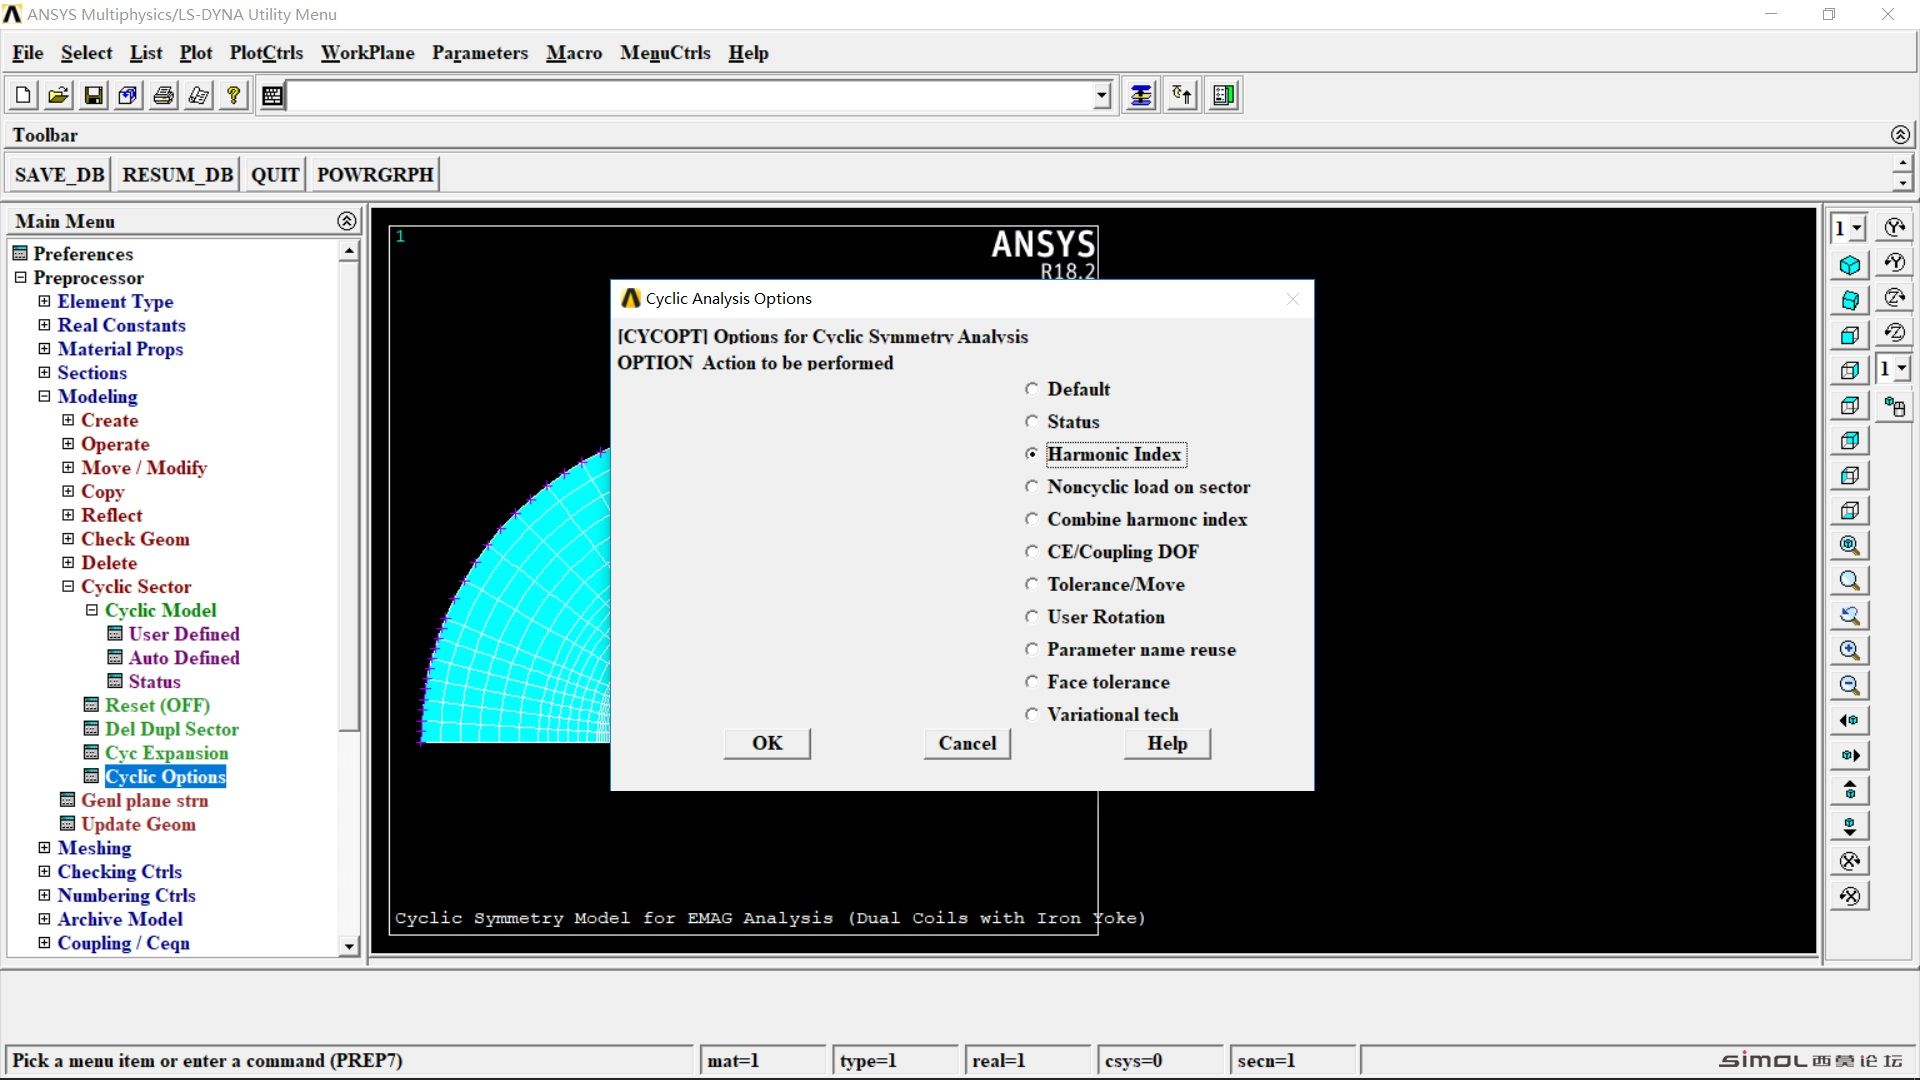Click the Pan Model Up icon
The height and width of the screenshot is (1080, 1920).
1850,790
